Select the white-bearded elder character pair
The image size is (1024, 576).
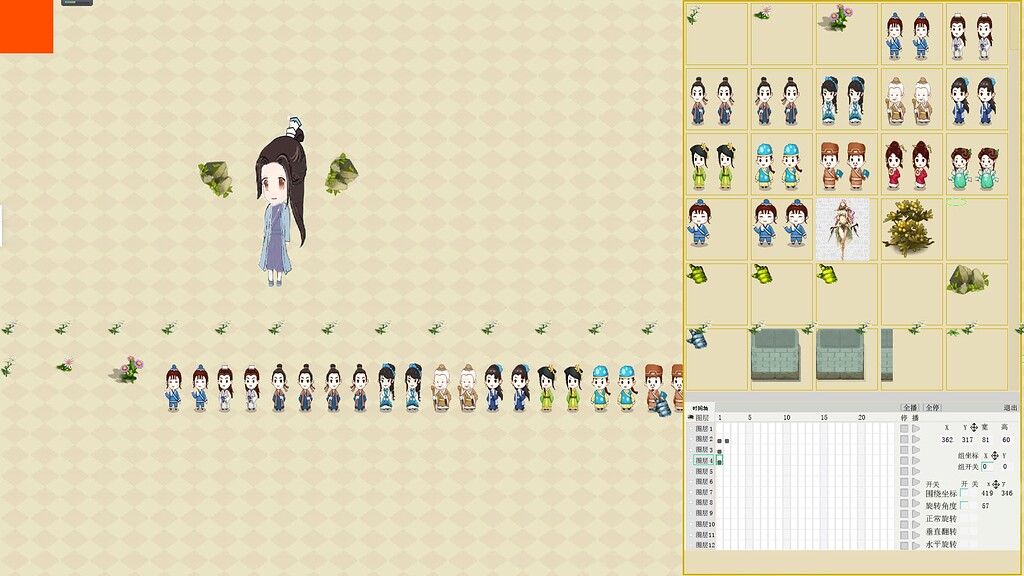tap(908, 101)
